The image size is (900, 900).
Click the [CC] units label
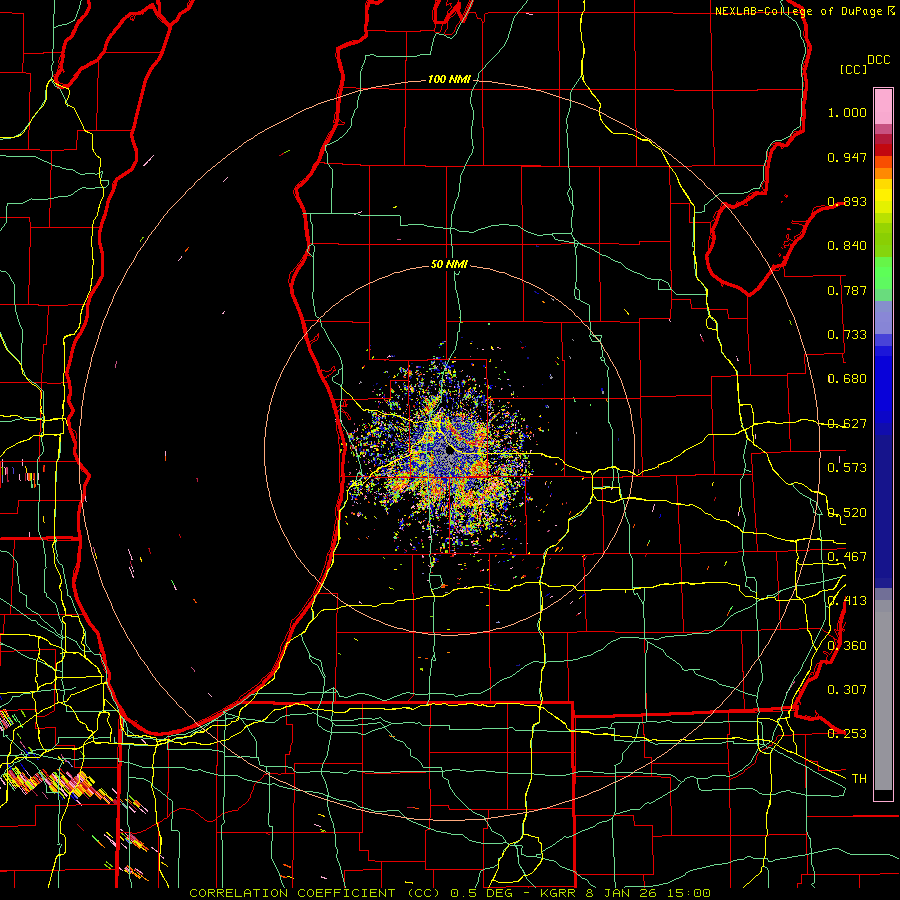pos(853,69)
